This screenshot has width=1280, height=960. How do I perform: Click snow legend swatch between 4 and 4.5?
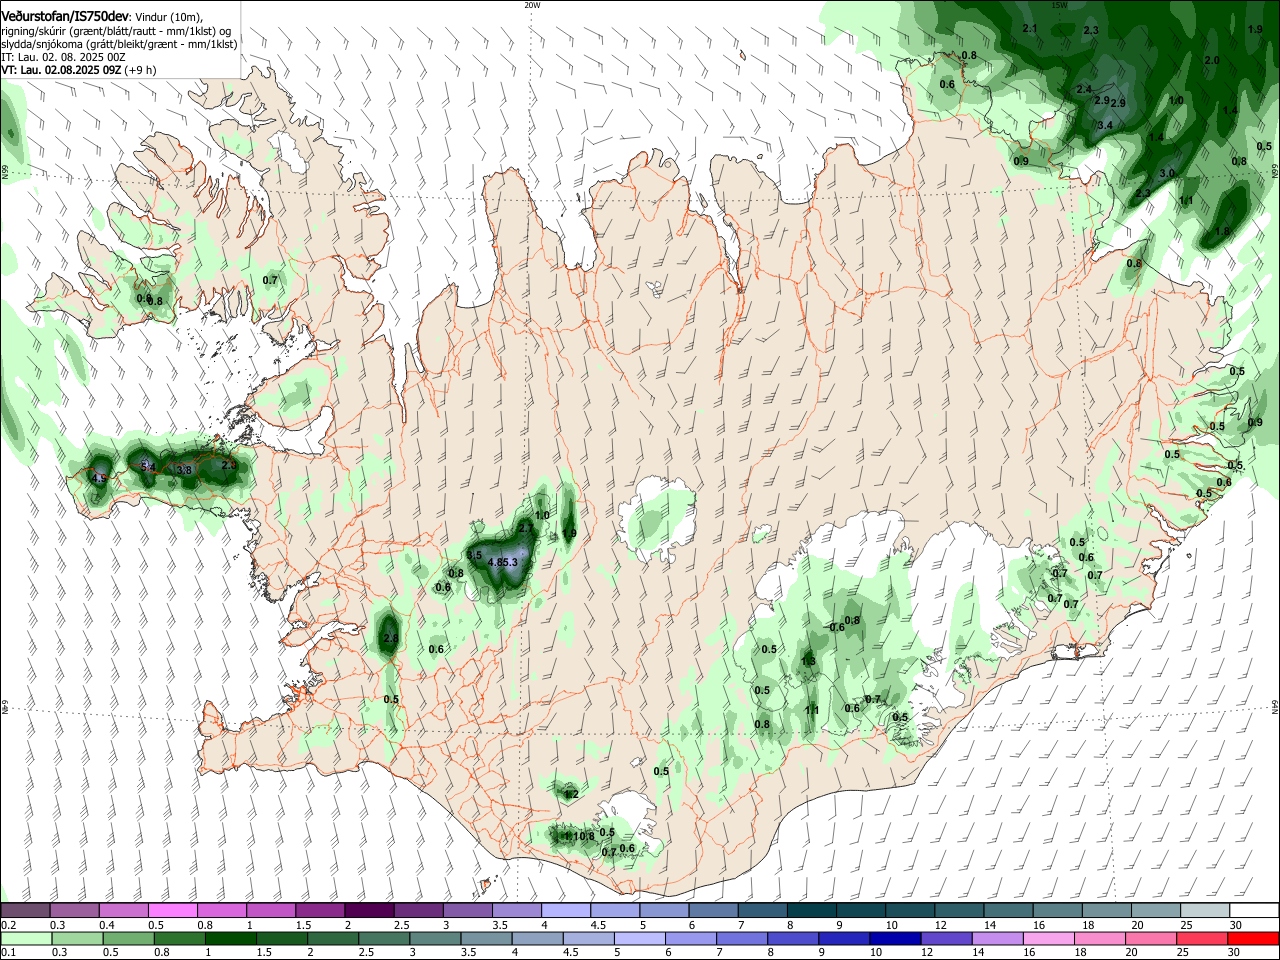pyautogui.click(x=566, y=911)
